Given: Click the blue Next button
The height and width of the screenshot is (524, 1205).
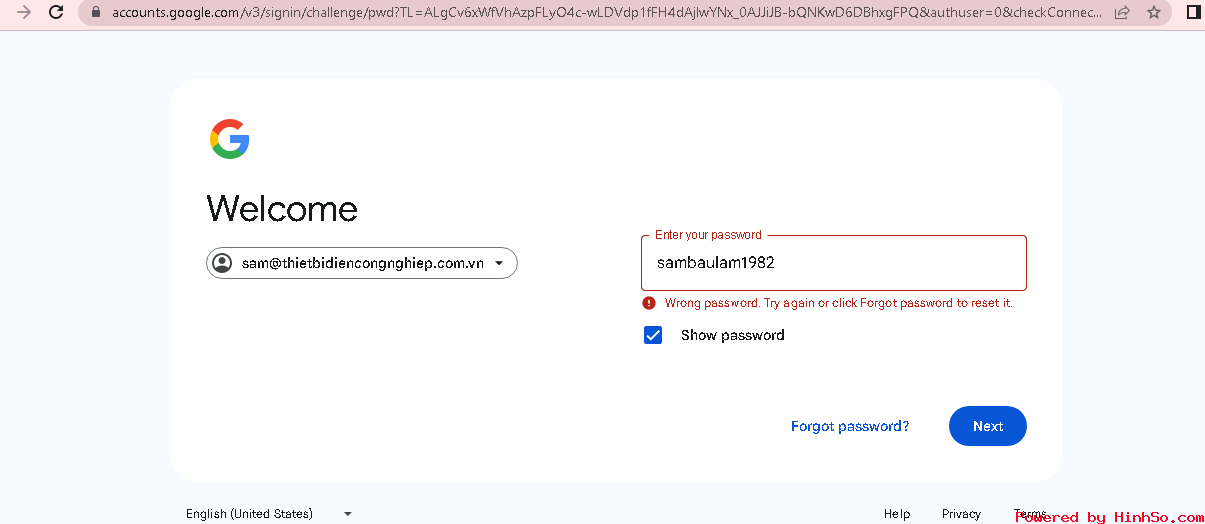Looking at the screenshot, I should [x=988, y=426].
